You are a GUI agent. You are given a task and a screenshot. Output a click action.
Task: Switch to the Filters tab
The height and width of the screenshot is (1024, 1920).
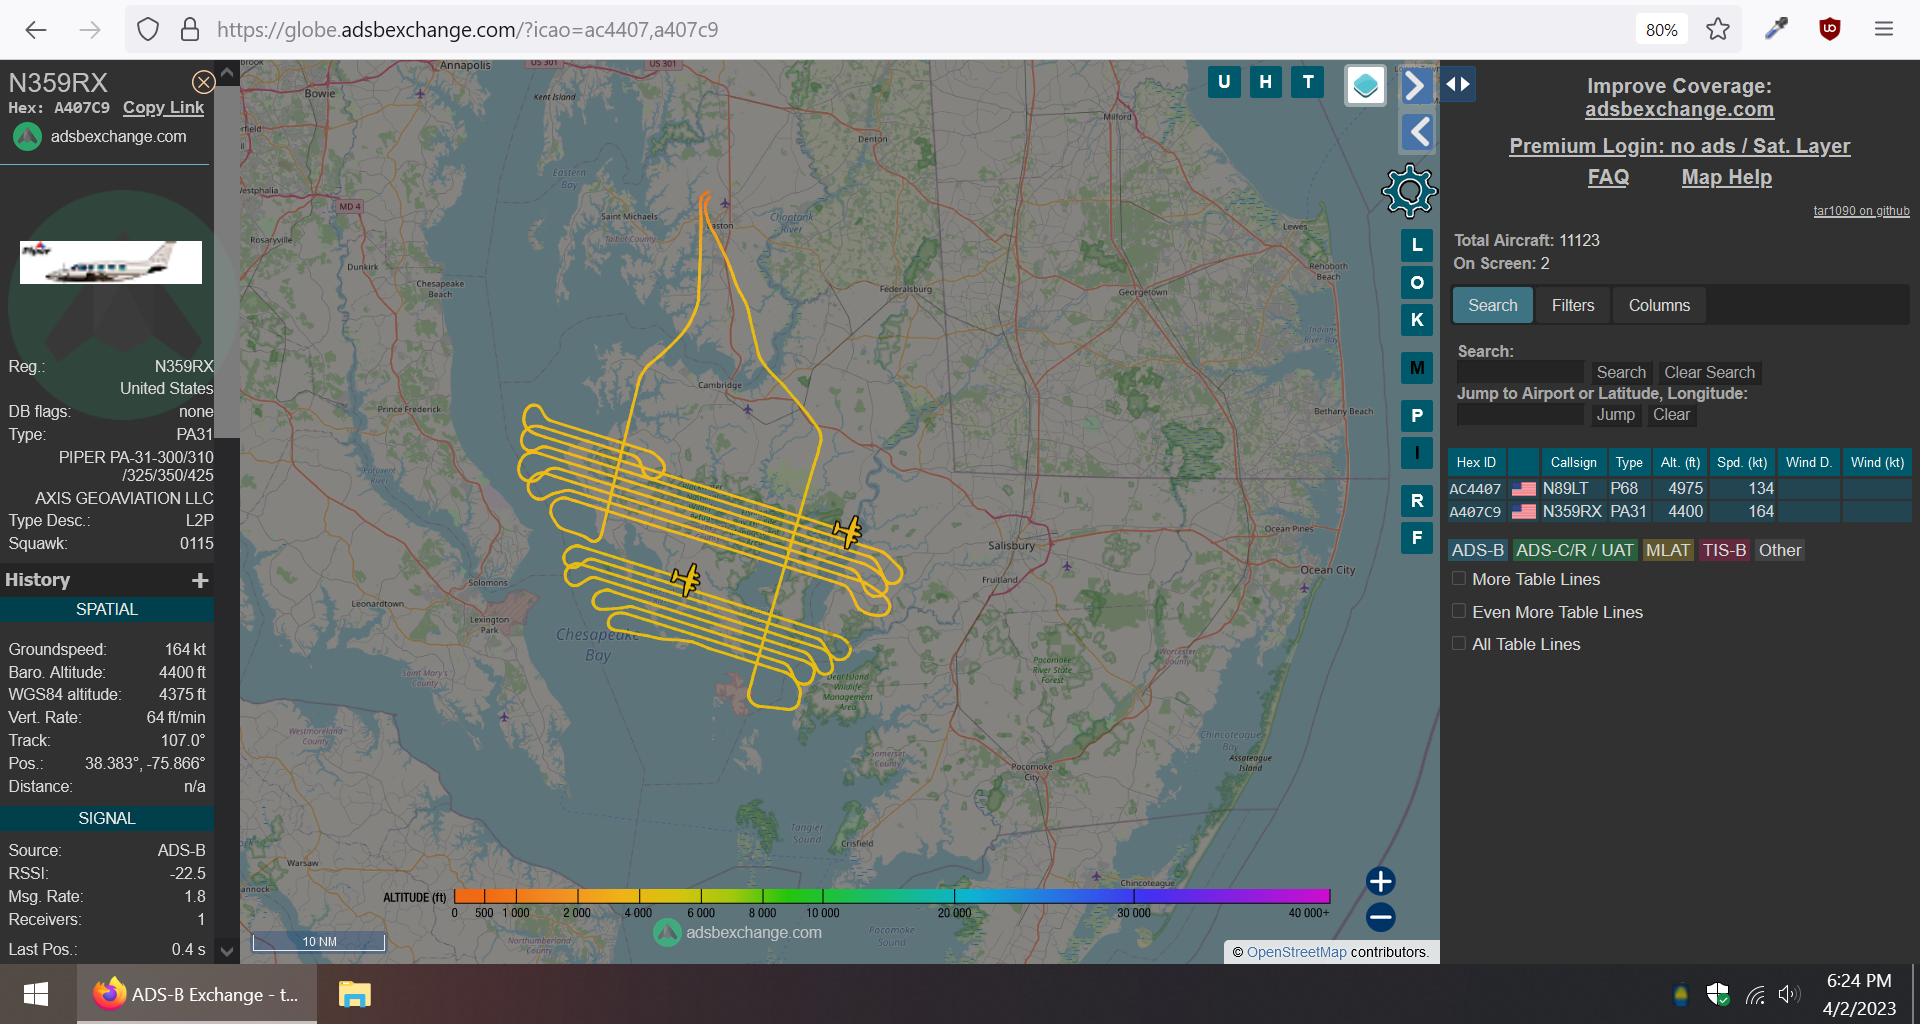[x=1573, y=305]
